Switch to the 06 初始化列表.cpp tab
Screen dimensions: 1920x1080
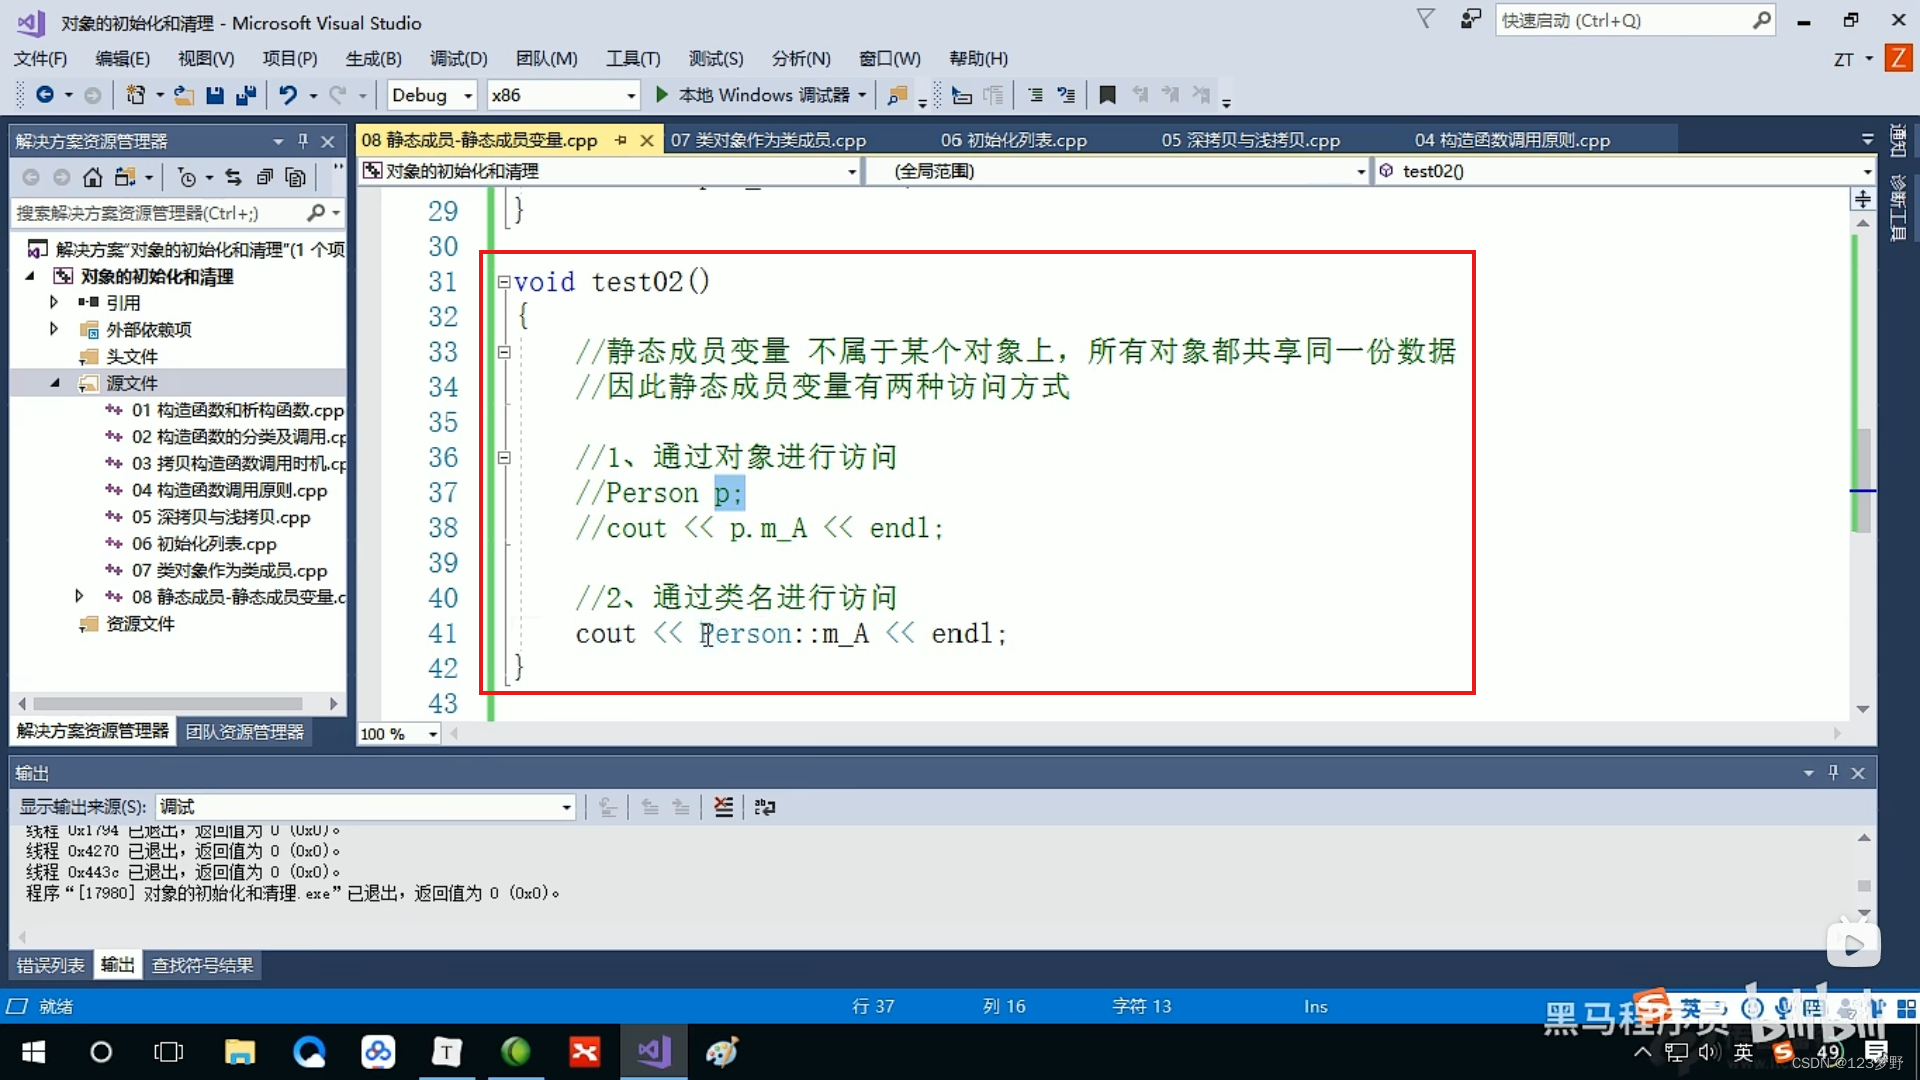coord(1013,140)
